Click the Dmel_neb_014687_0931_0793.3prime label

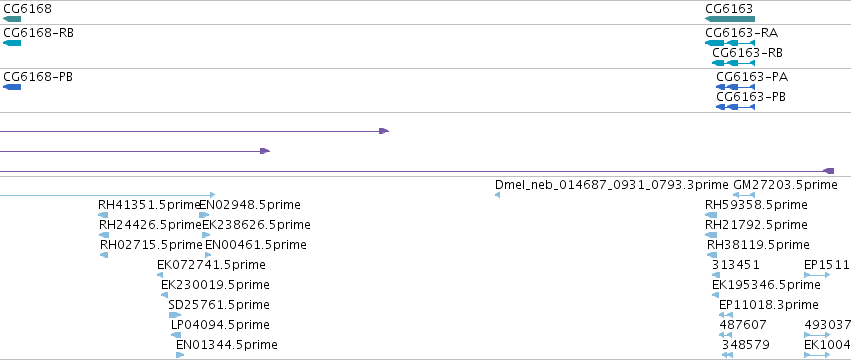(612, 185)
